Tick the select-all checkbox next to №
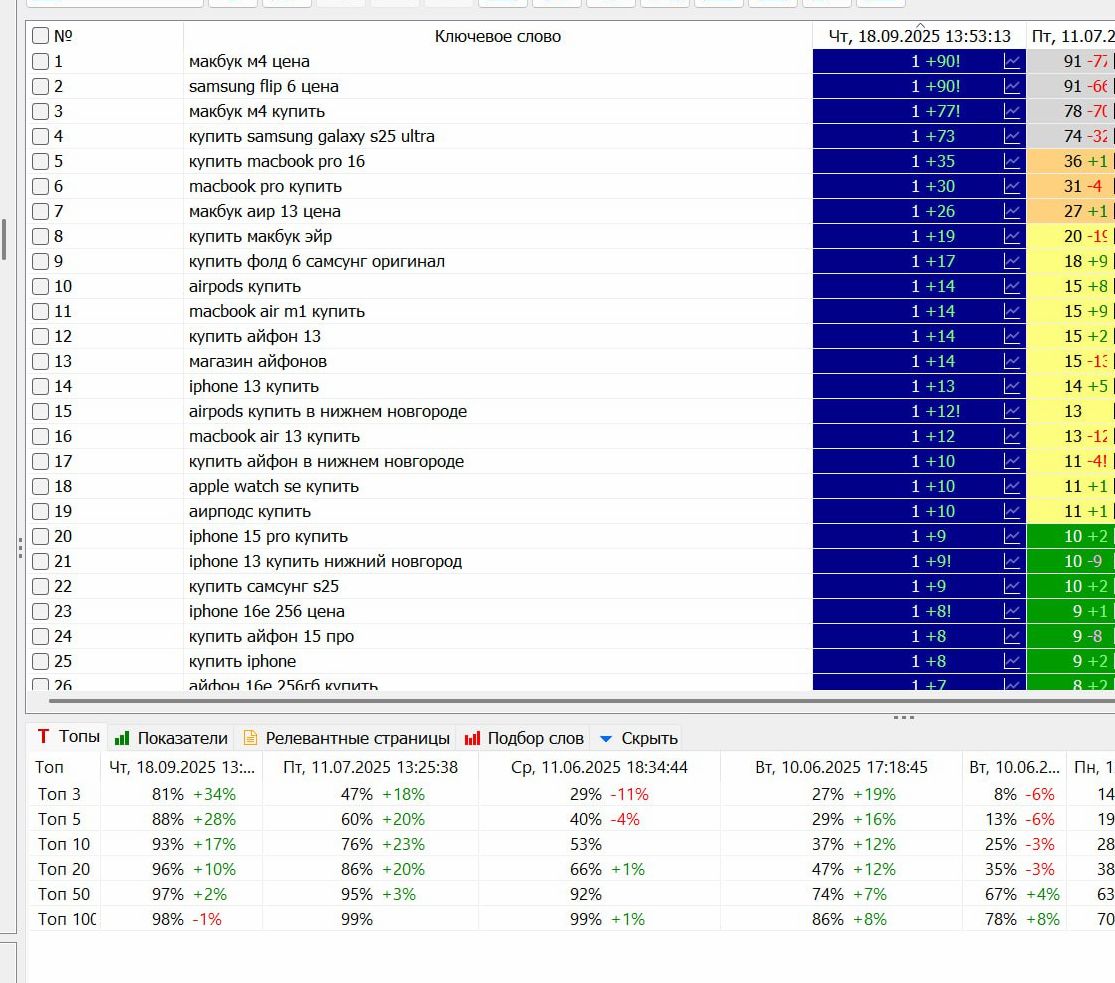Image resolution: width=1115 pixels, height=983 pixels. point(40,36)
